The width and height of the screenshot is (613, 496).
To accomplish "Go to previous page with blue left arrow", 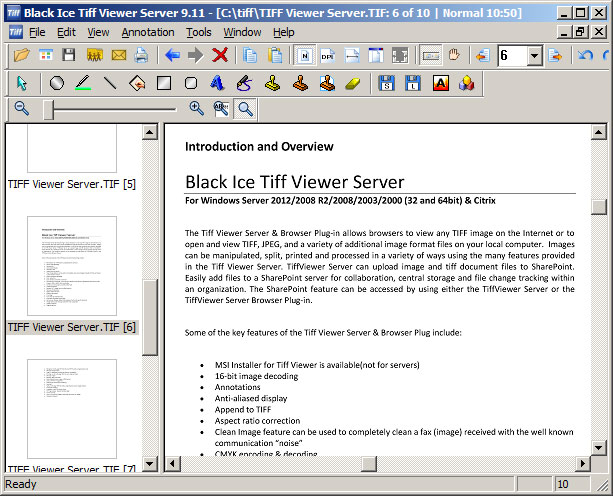I will click(x=172, y=55).
